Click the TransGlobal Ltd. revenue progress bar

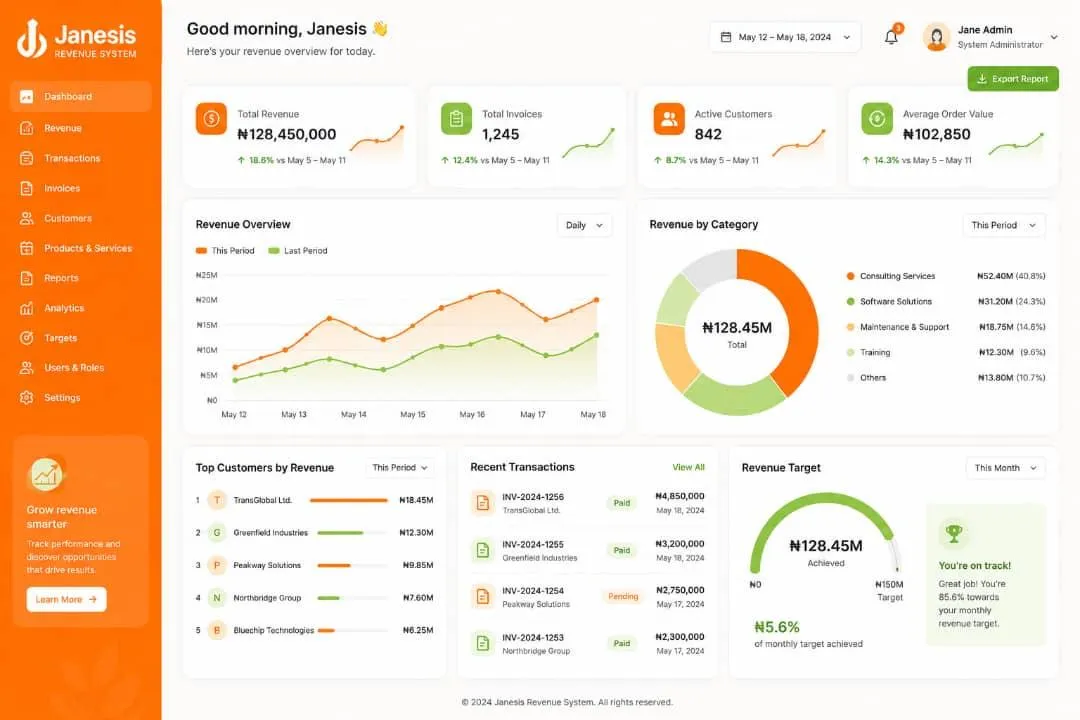point(349,500)
